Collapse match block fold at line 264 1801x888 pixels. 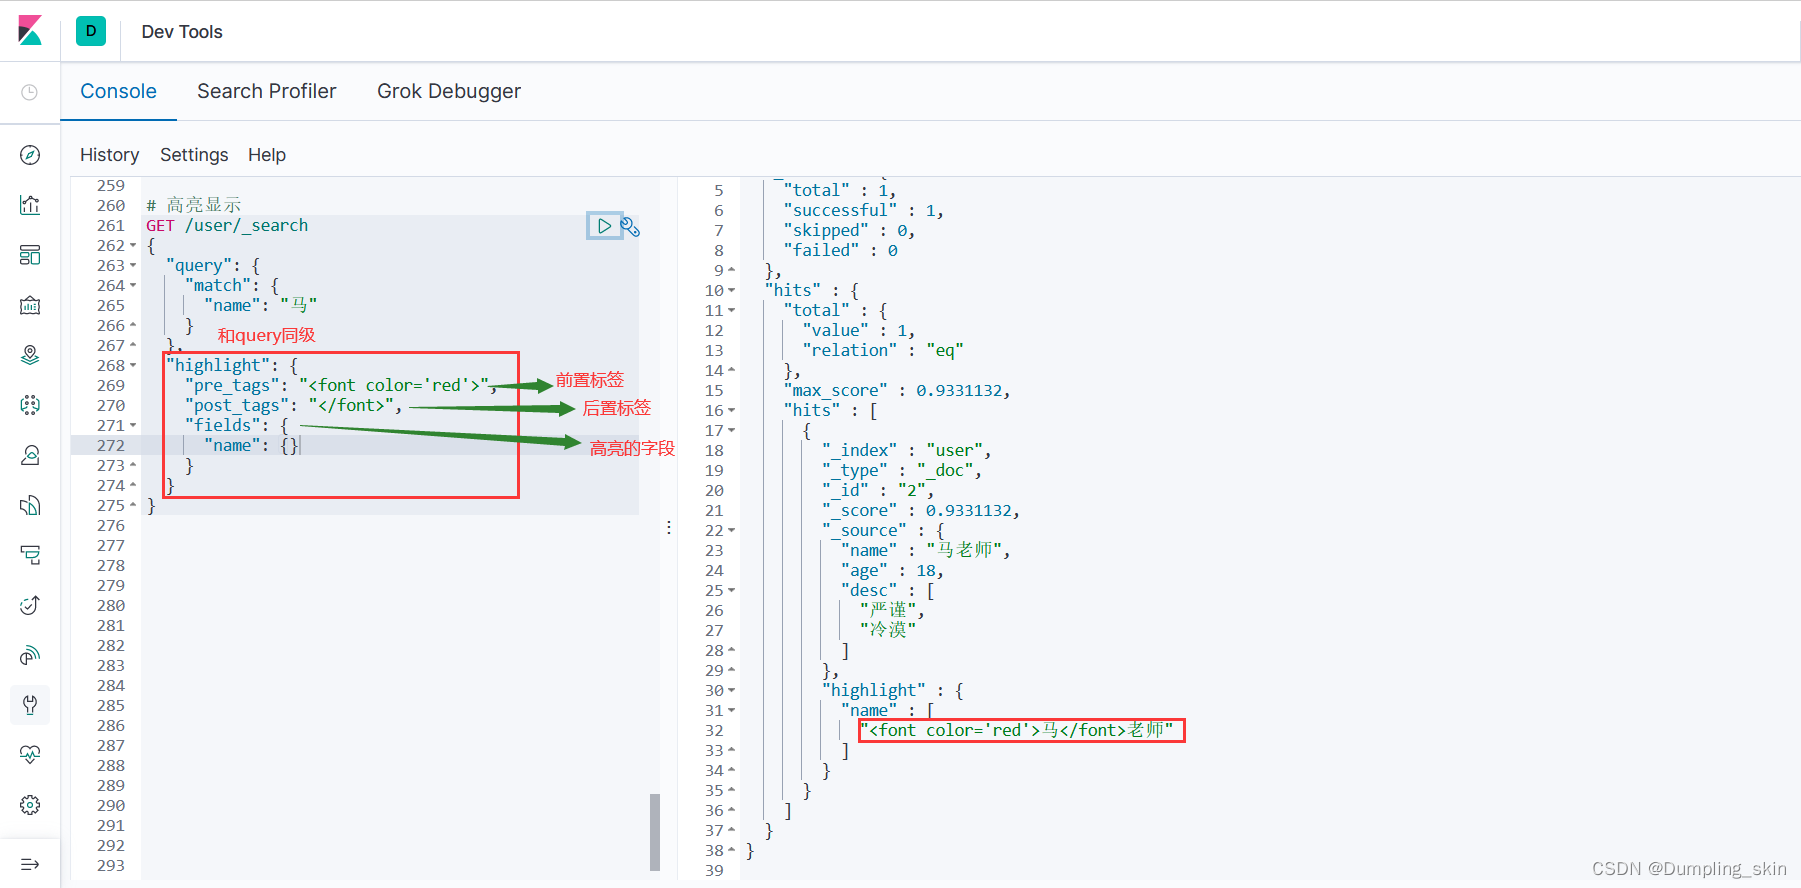[133, 286]
